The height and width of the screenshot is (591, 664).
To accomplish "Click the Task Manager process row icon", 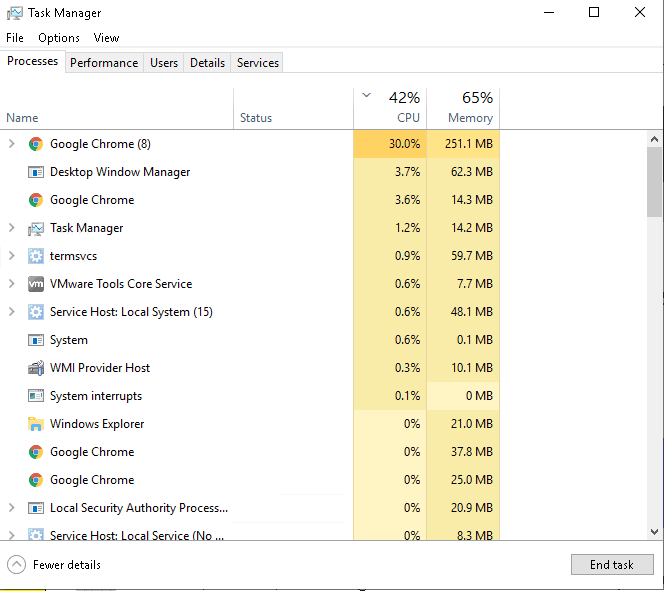I will [x=36, y=228].
